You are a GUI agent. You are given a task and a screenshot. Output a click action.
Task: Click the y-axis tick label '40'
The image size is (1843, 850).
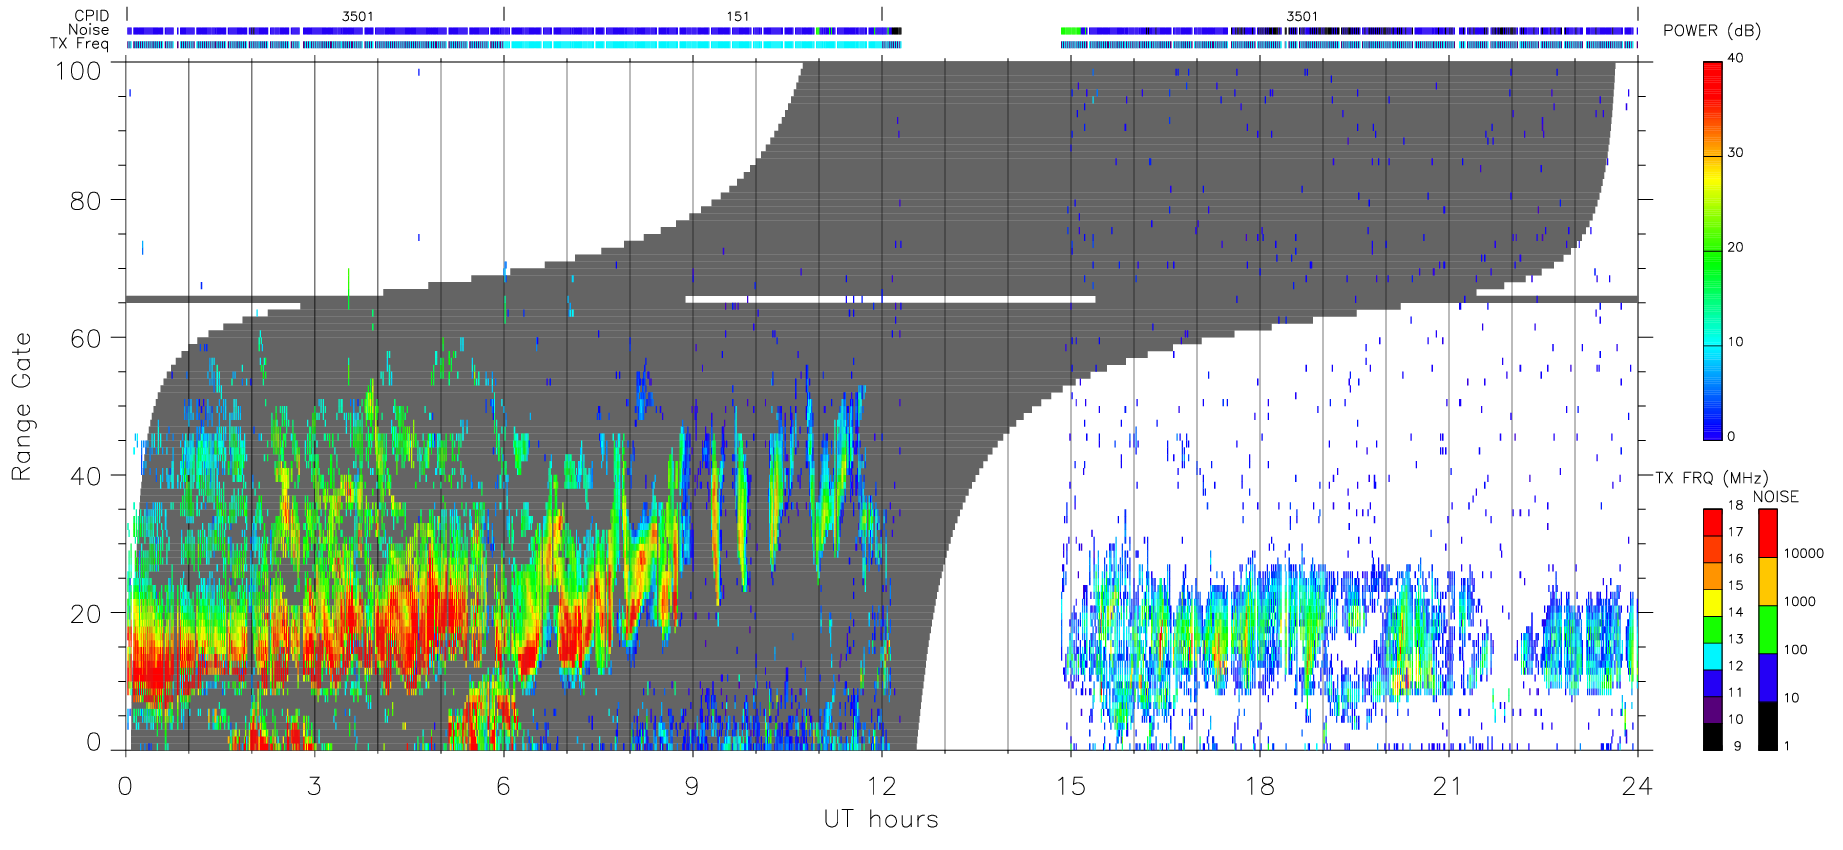point(85,476)
